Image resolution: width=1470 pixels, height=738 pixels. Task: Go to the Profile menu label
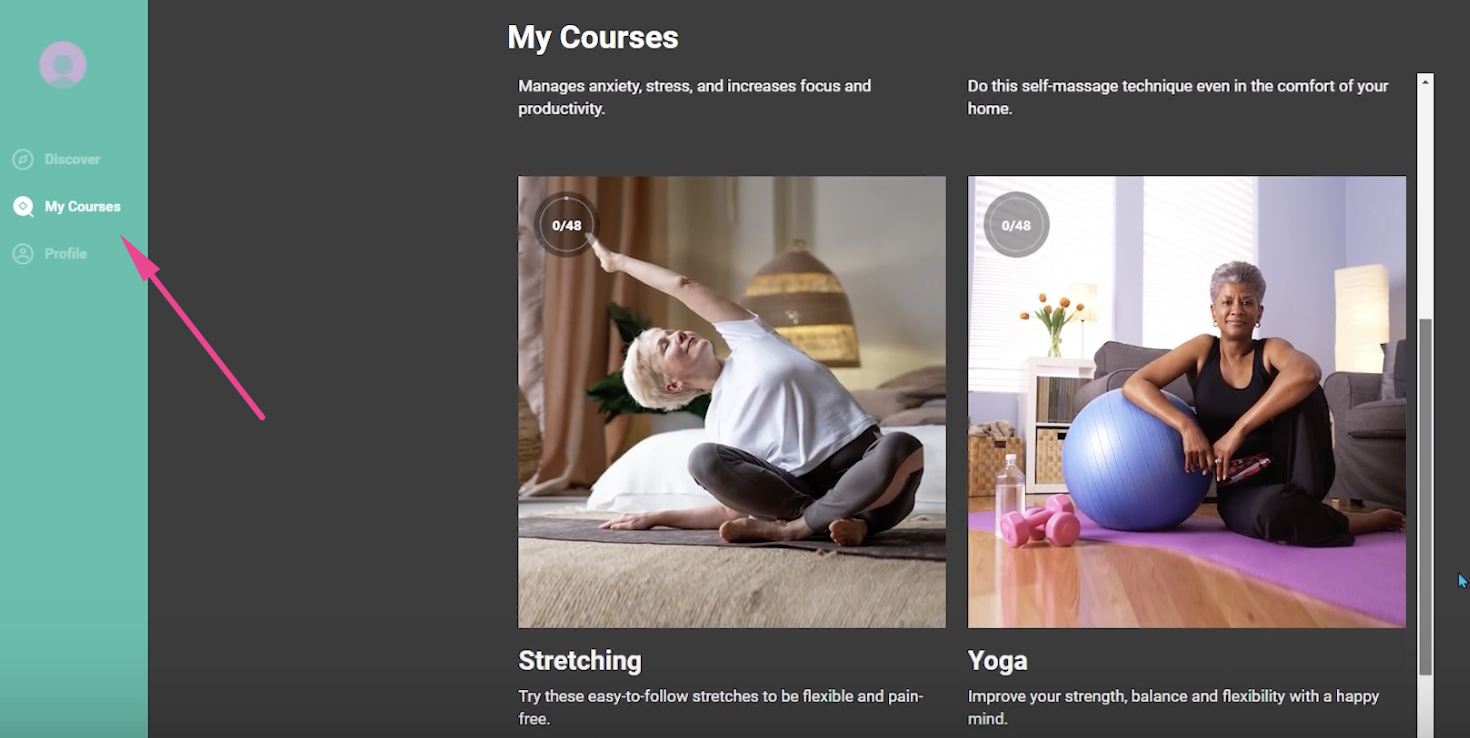pos(65,254)
